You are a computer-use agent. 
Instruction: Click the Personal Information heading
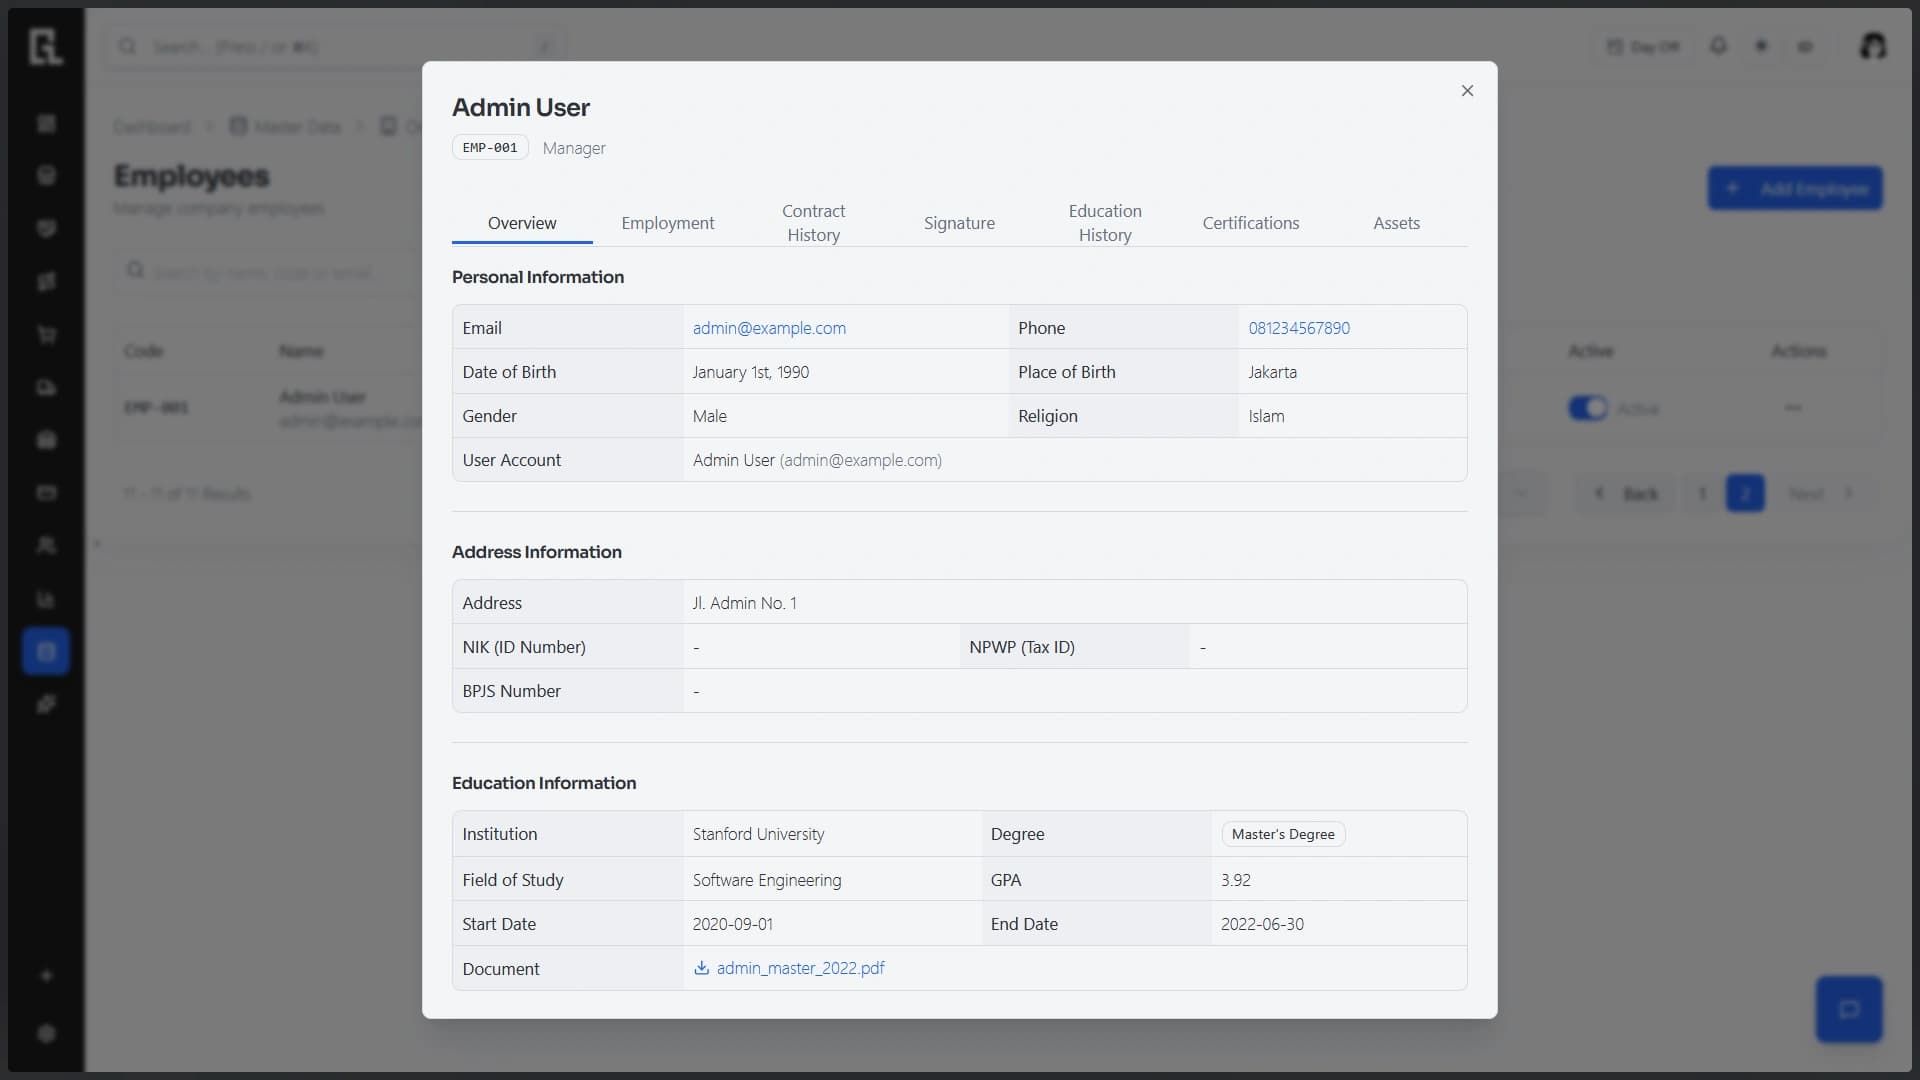[538, 277]
